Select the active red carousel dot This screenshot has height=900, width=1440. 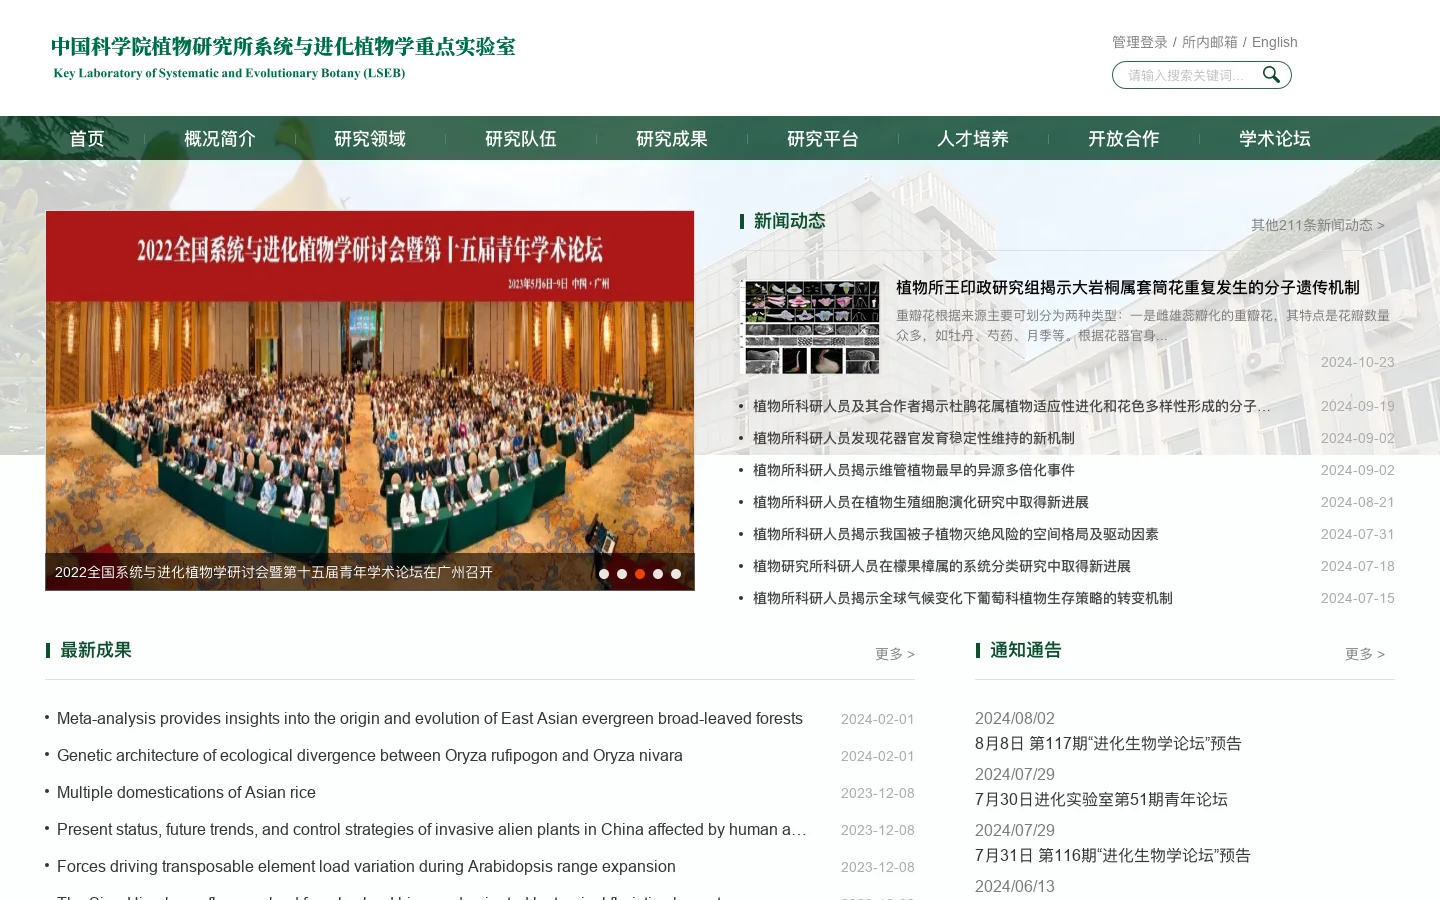tap(640, 574)
